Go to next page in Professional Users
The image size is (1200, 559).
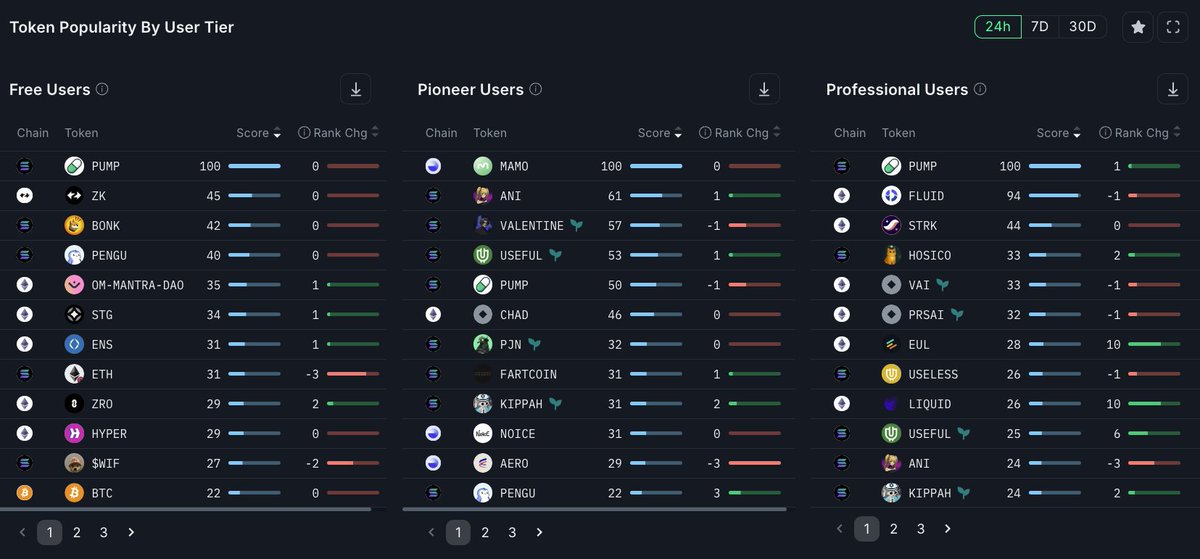click(948, 529)
